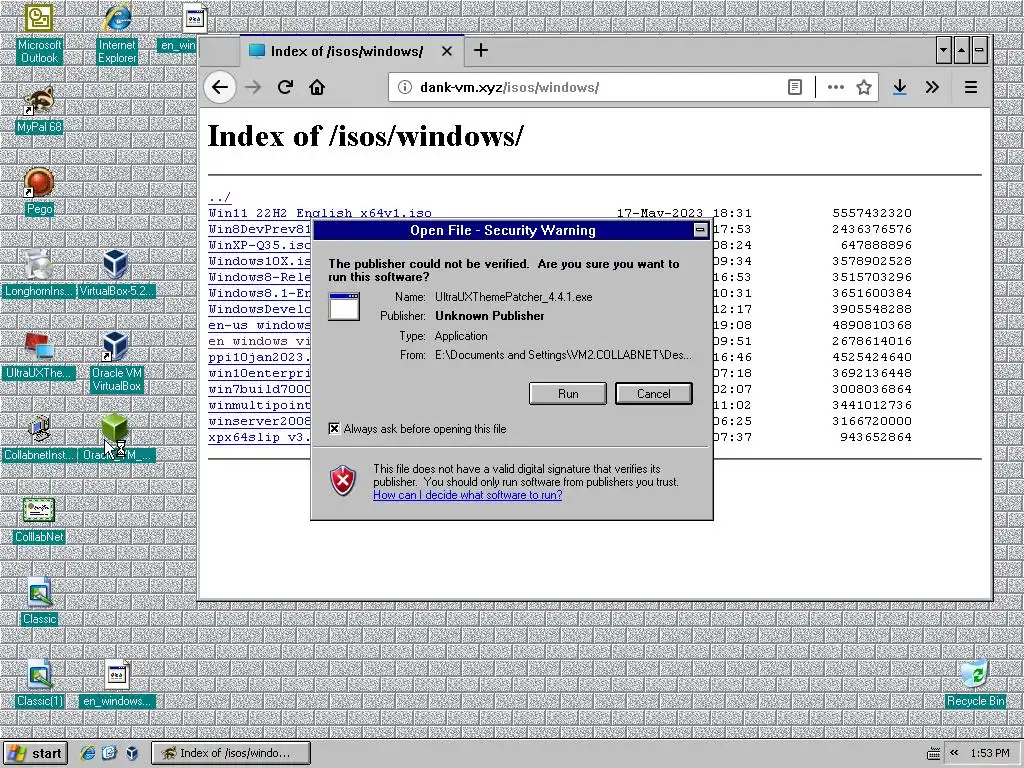Open 'How can I decide what software to run?'
The height and width of the screenshot is (768, 1024).
click(468, 495)
